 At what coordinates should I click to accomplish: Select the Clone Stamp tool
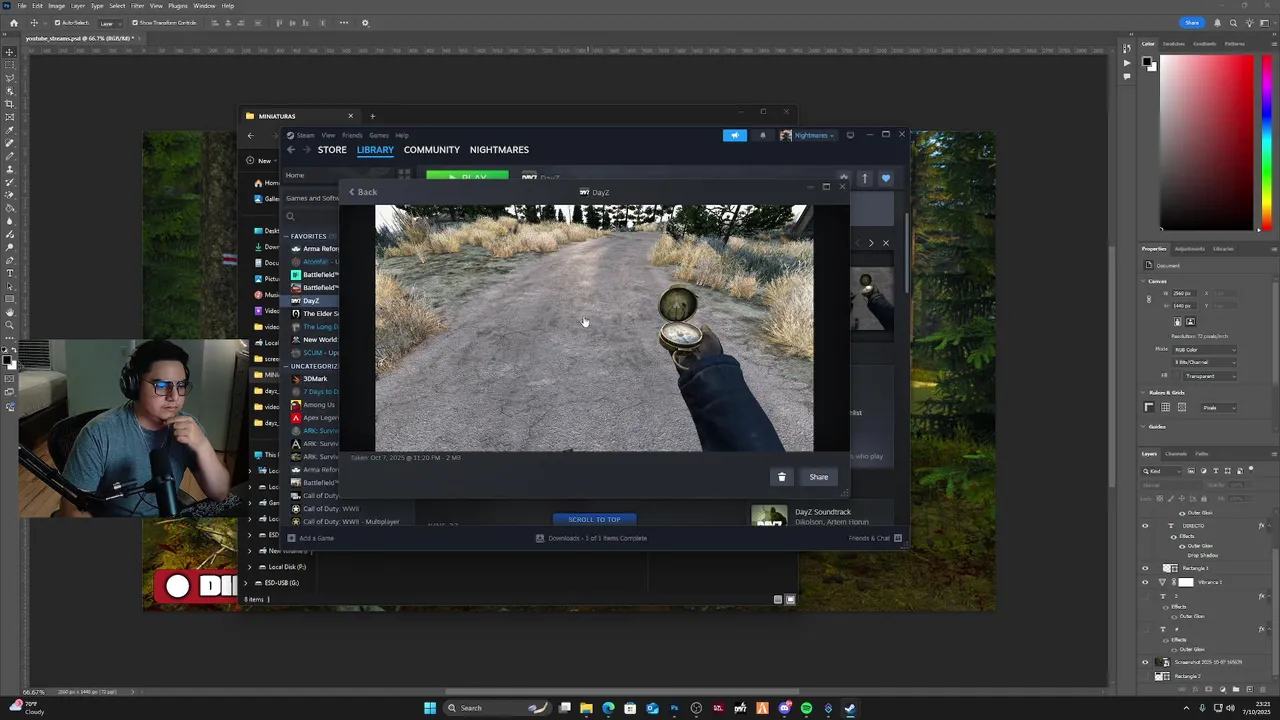10,169
